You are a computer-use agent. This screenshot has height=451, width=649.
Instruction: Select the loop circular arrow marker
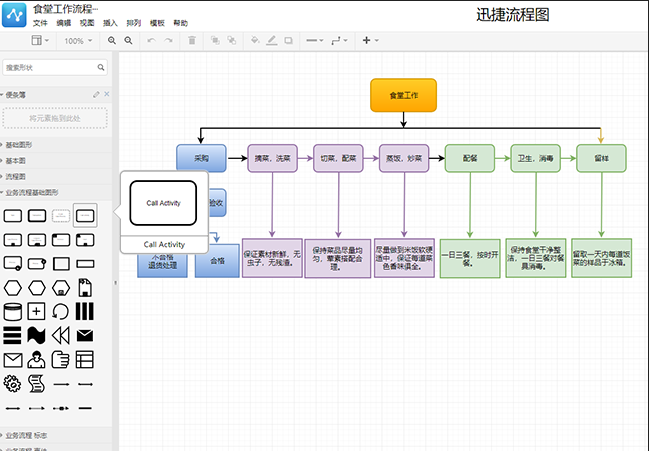click(60, 311)
